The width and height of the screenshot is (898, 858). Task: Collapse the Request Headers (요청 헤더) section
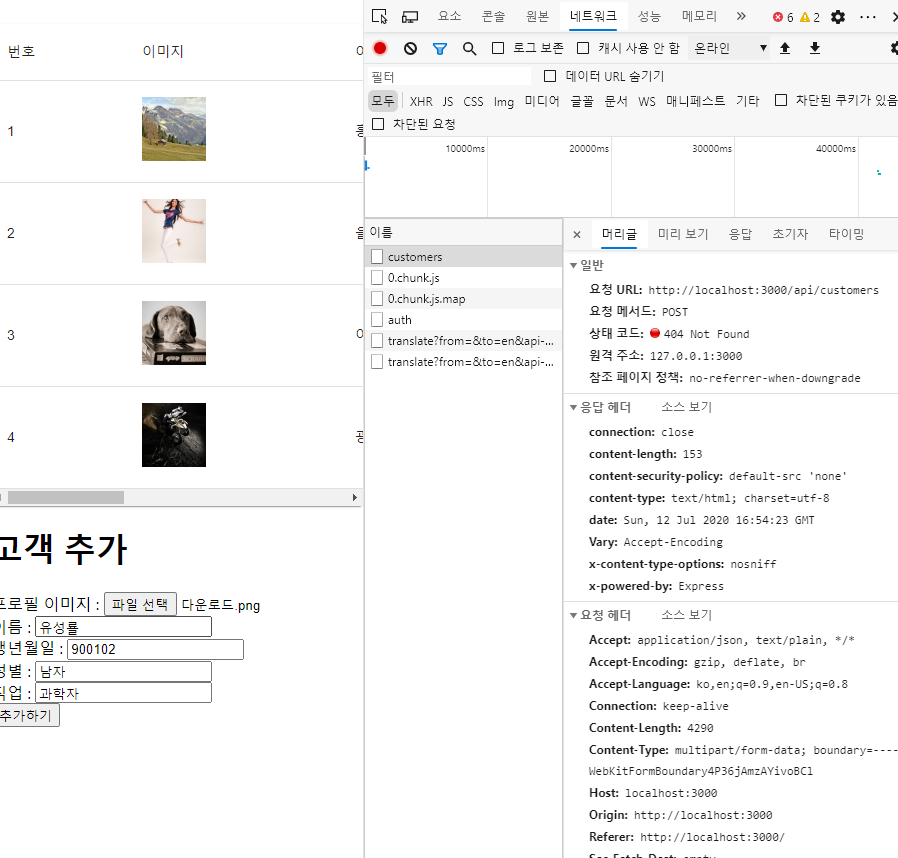573,615
